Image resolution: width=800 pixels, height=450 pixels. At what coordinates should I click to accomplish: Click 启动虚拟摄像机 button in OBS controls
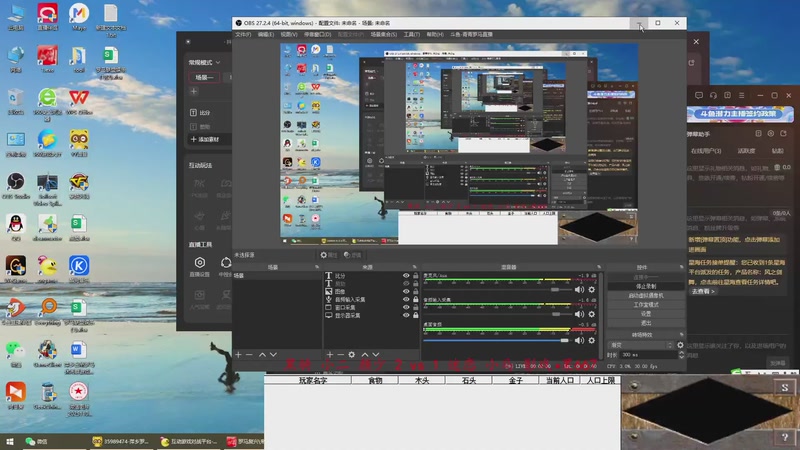[x=646, y=295]
